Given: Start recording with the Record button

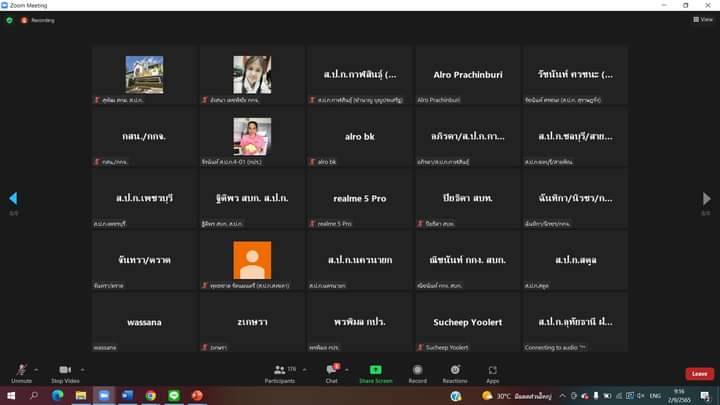Looking at the screenshot, I should (417, 372).
